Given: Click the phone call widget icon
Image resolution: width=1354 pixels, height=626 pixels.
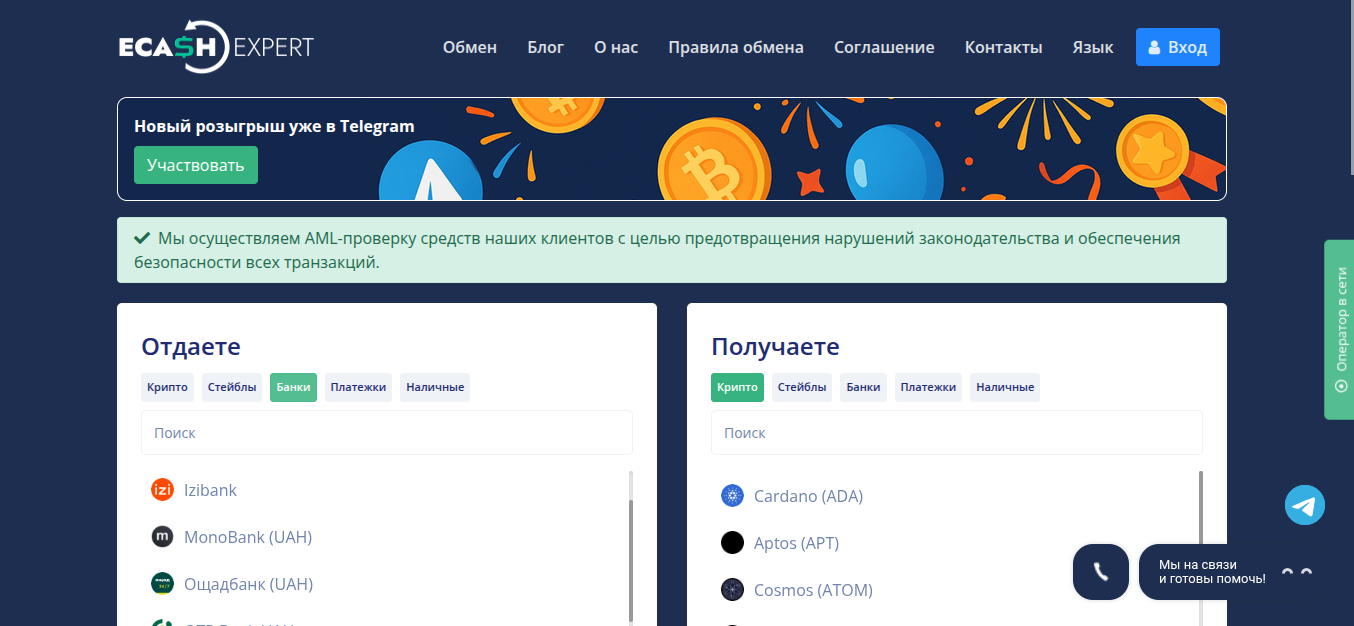Looking at the screenshot, I should coord(1100,572).
